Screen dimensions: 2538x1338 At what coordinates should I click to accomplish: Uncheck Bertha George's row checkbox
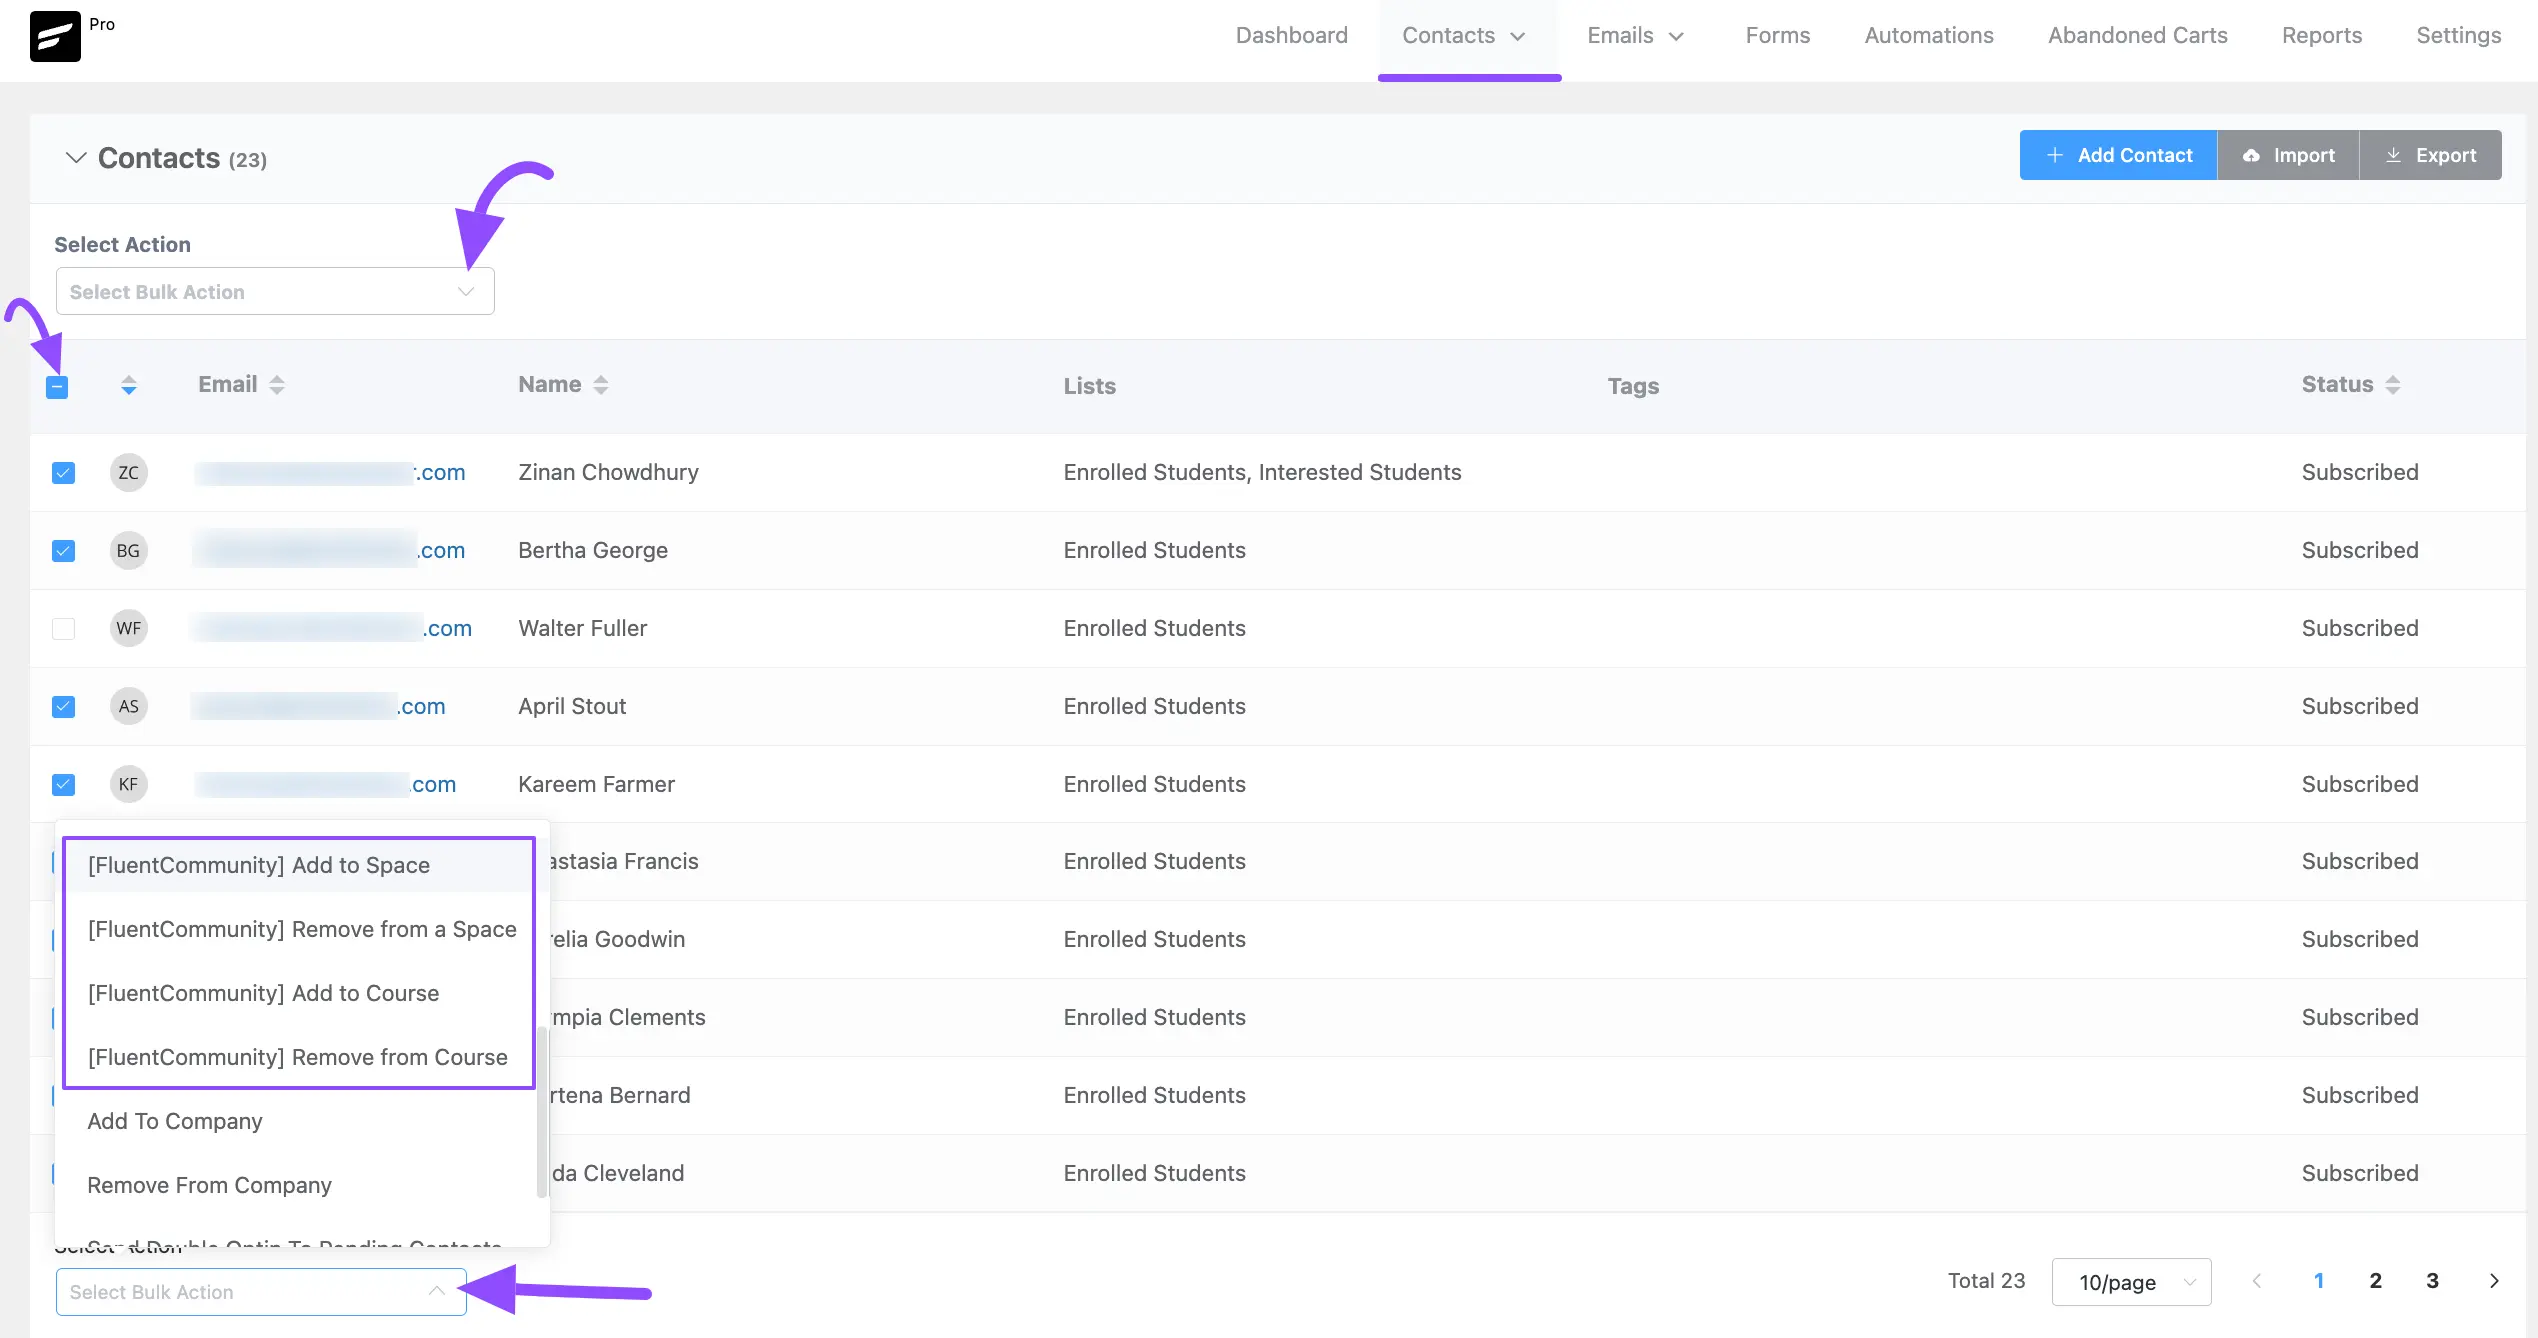click(63, 550)
